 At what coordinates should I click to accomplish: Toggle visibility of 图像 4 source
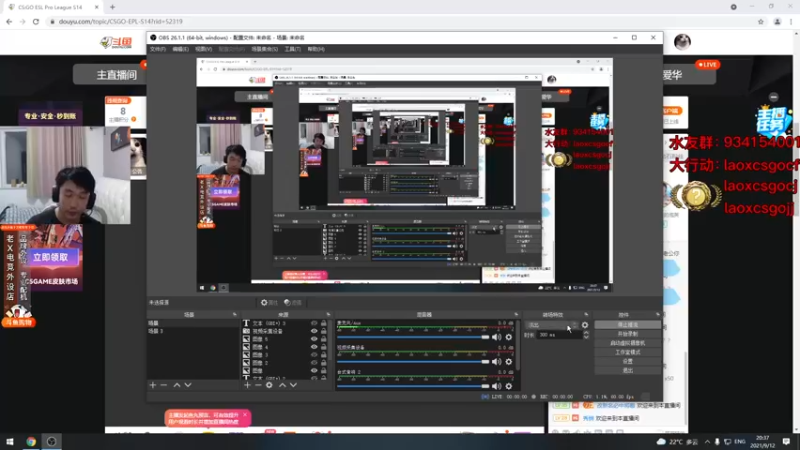click(314, 347)
